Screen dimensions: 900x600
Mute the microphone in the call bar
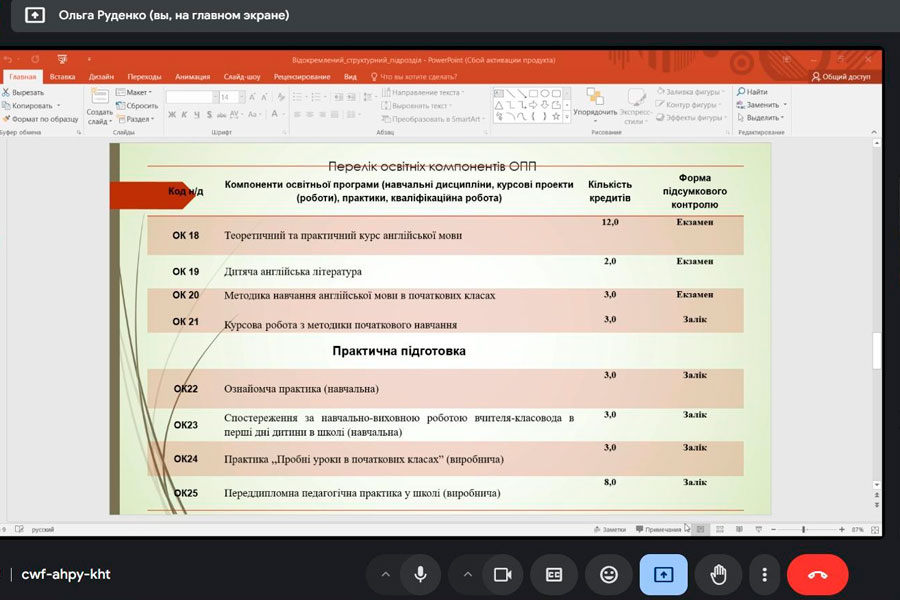pos(420,574)
